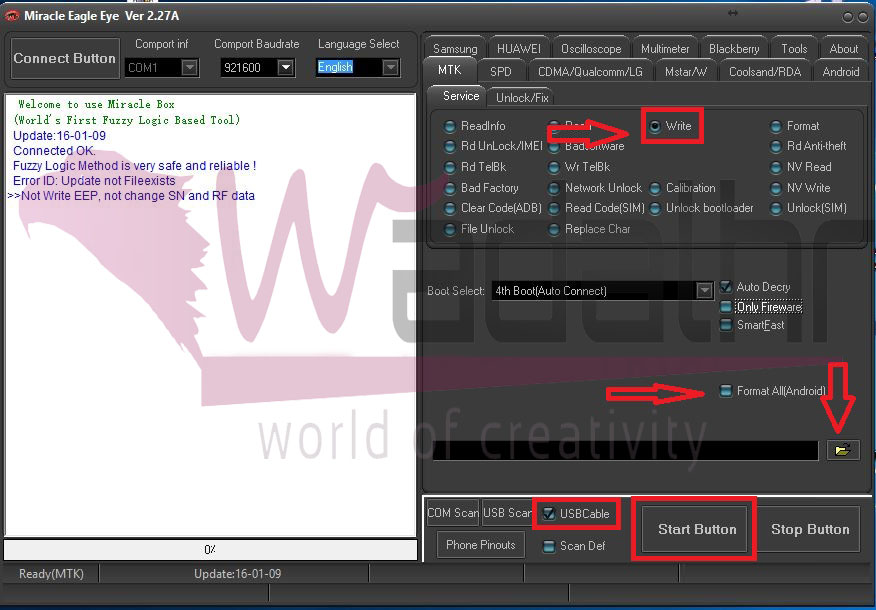The image size is (876, 610).
Task: Switch to the SPD tab
Action: tap(501, 72)
